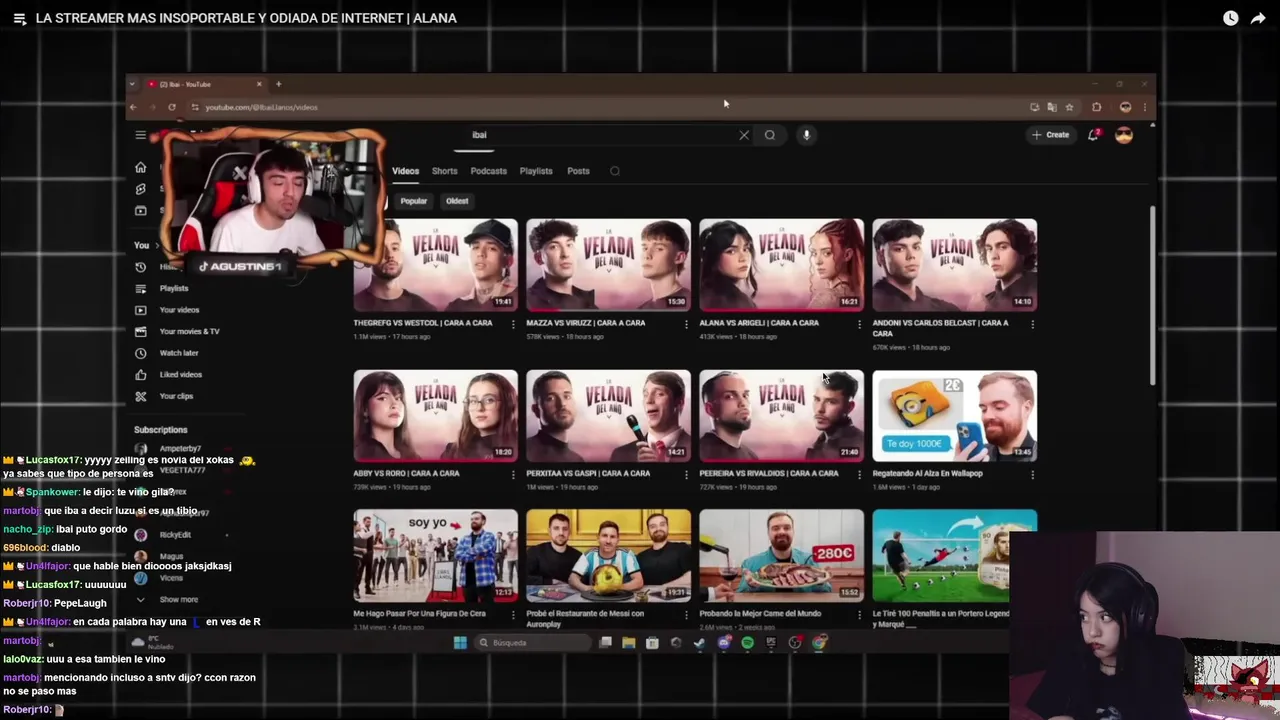
Task: Switch to the Playlists tab
Action: click(x=536, y=171)
